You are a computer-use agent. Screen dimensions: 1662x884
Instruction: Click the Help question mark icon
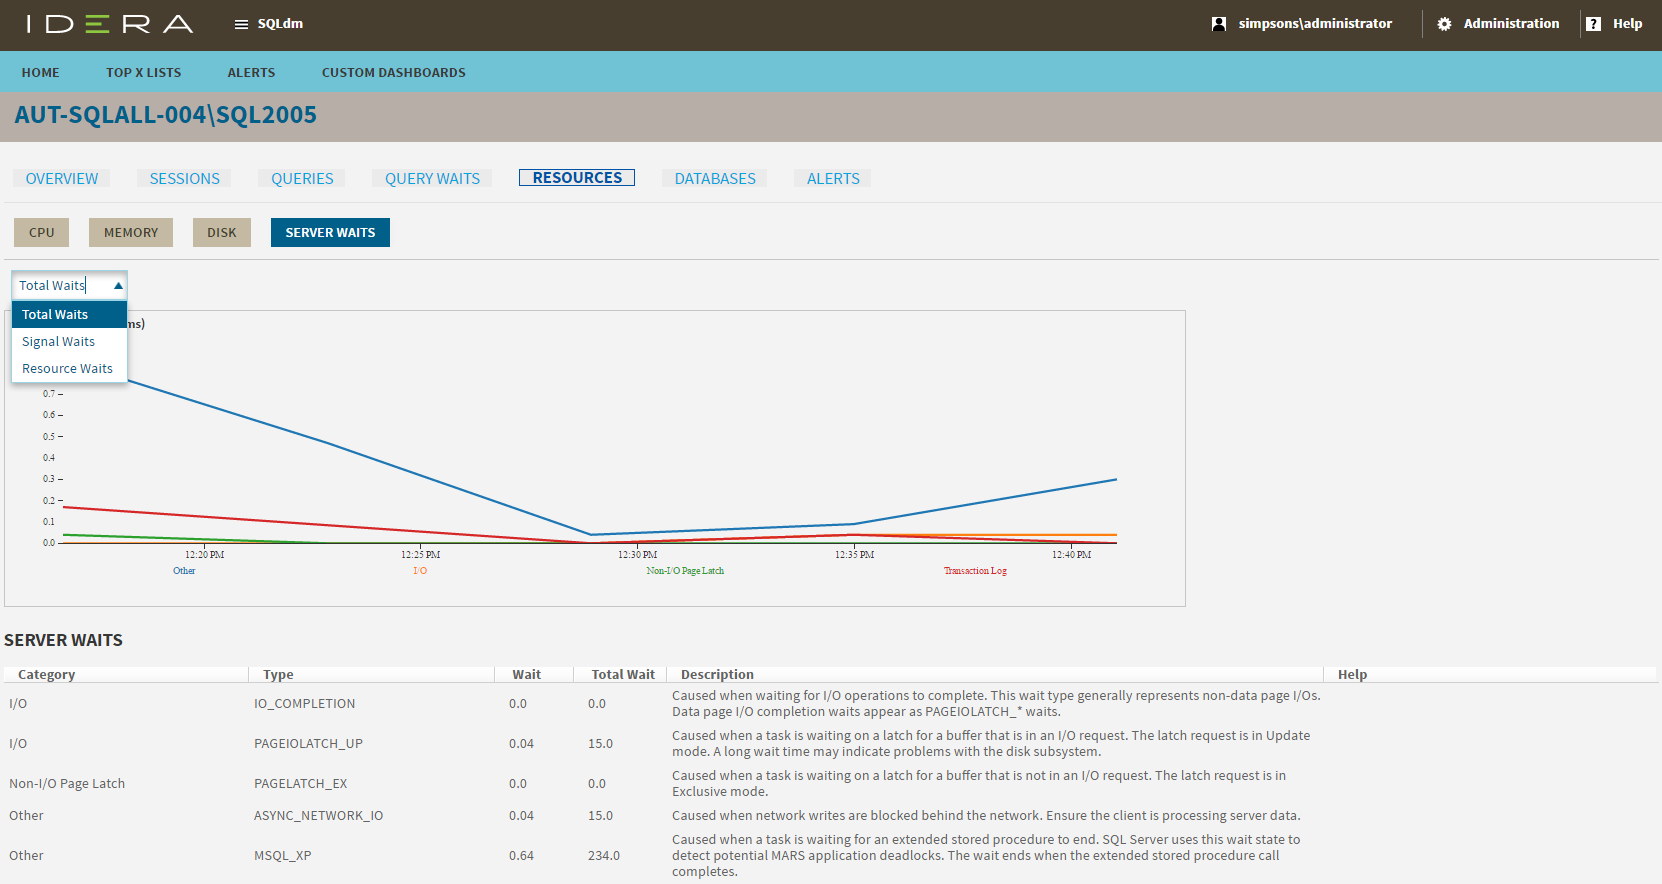(1593, 24)
